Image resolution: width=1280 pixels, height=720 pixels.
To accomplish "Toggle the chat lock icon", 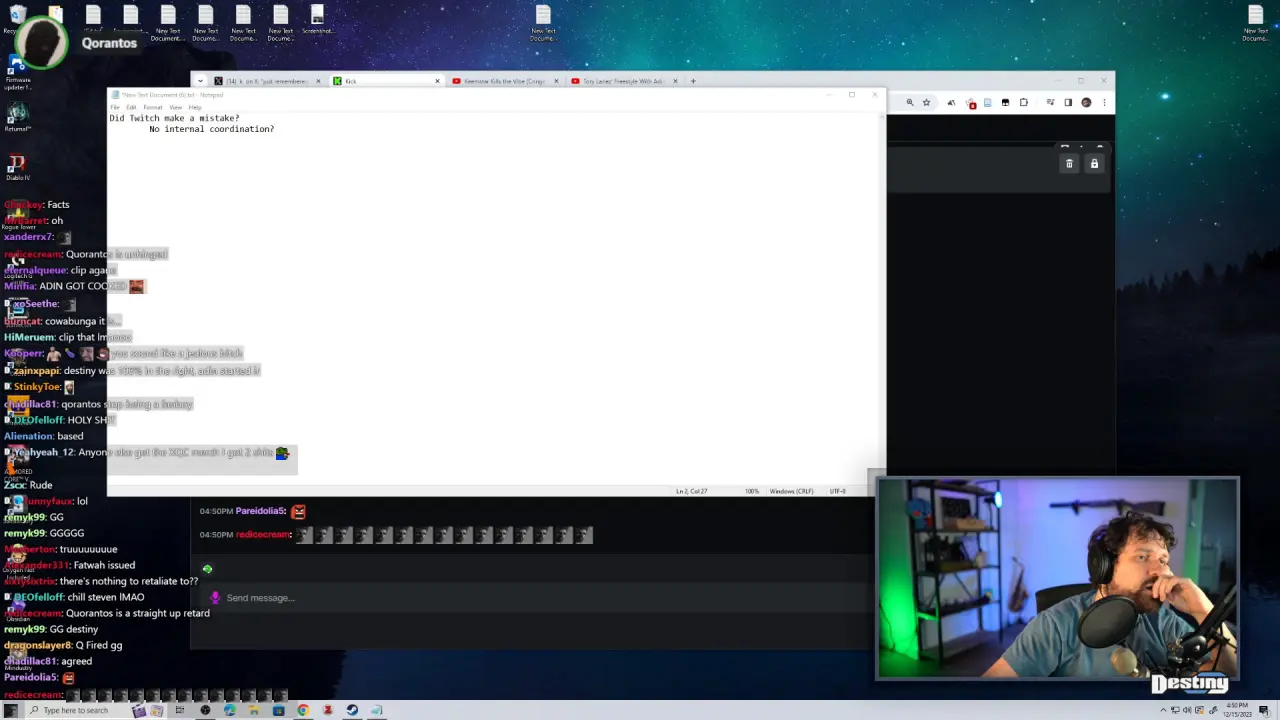I will coord(1094,163).
